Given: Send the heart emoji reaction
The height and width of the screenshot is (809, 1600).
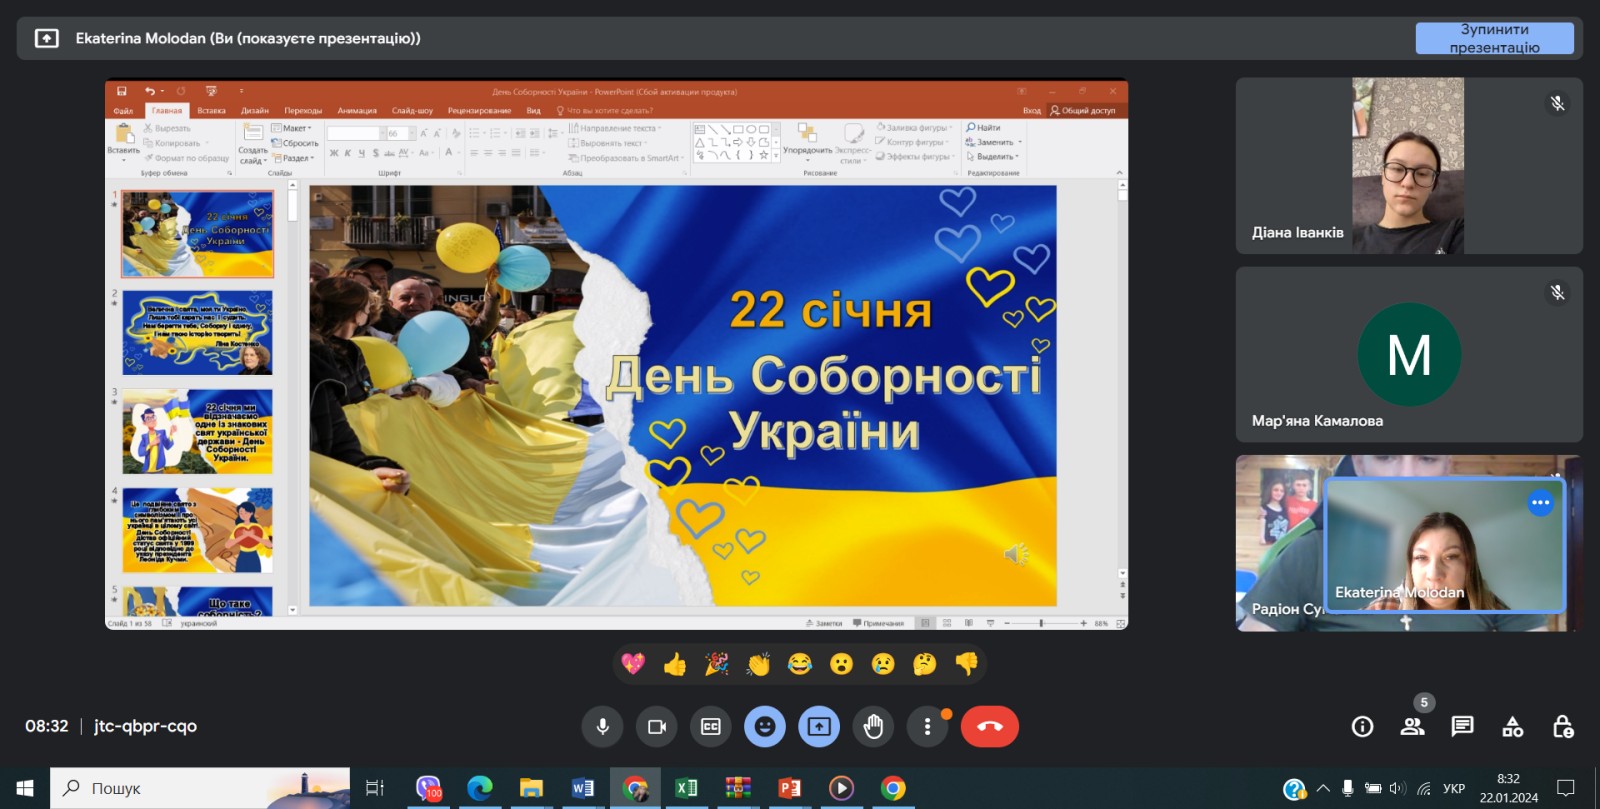Looking at the screenshot, I should 633,664.
